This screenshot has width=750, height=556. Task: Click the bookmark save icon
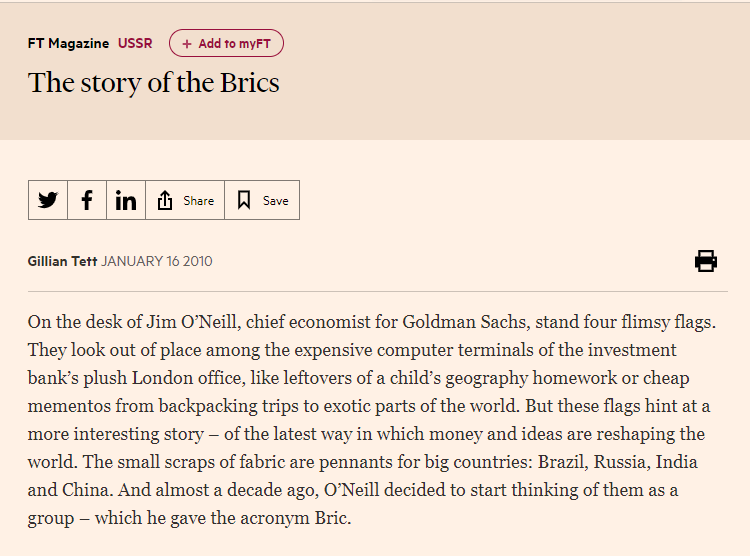[244, 200]
